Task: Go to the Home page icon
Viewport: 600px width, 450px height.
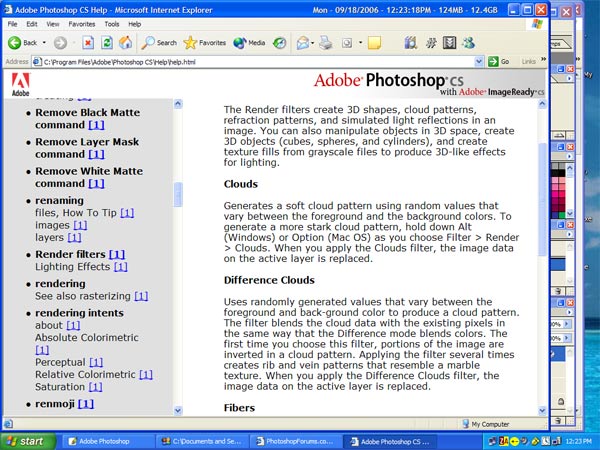Action: tap(126, 43)
